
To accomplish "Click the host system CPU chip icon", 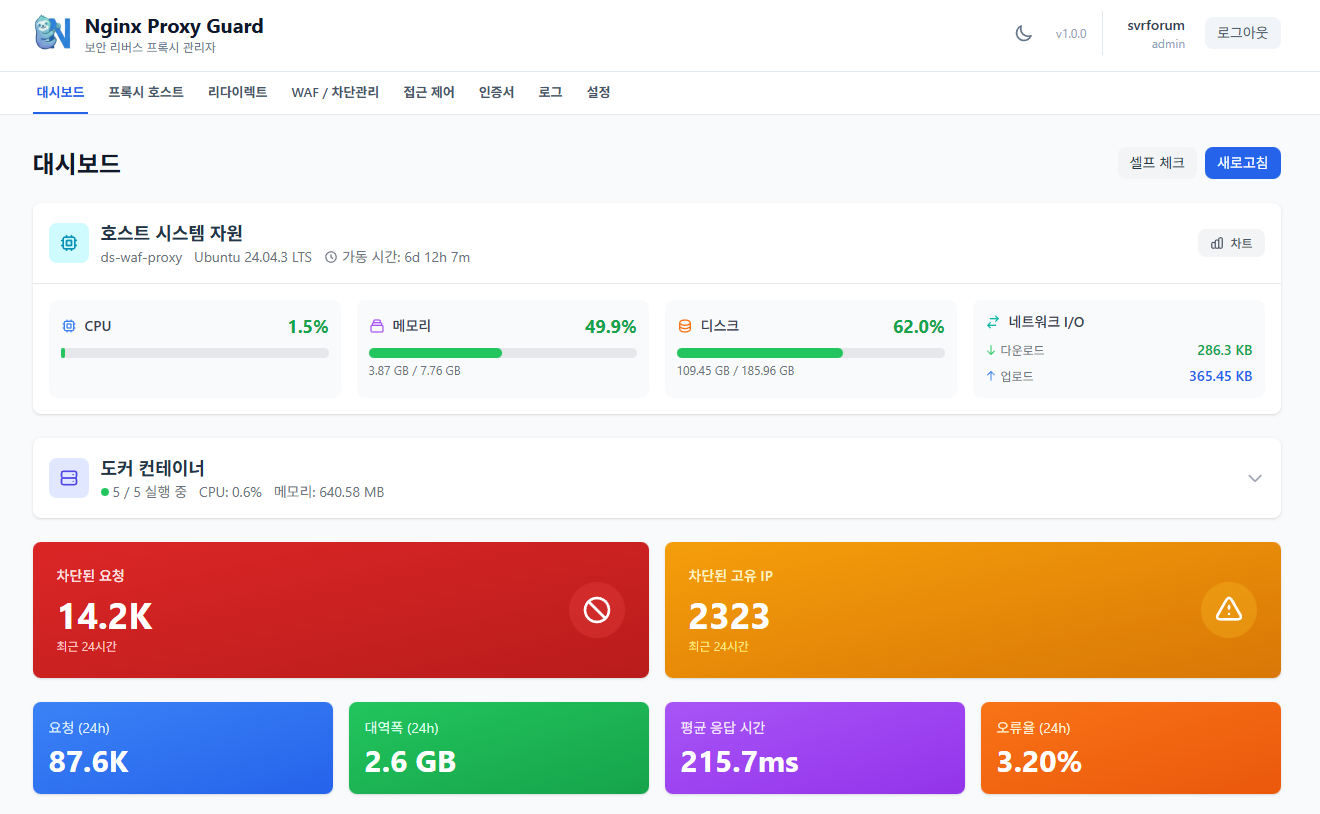I will point(69,243).
